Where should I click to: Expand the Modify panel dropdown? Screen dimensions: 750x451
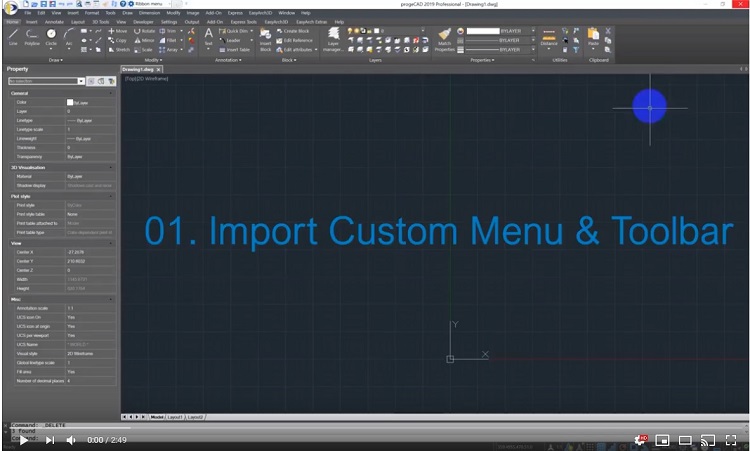[x=153, y=60]
